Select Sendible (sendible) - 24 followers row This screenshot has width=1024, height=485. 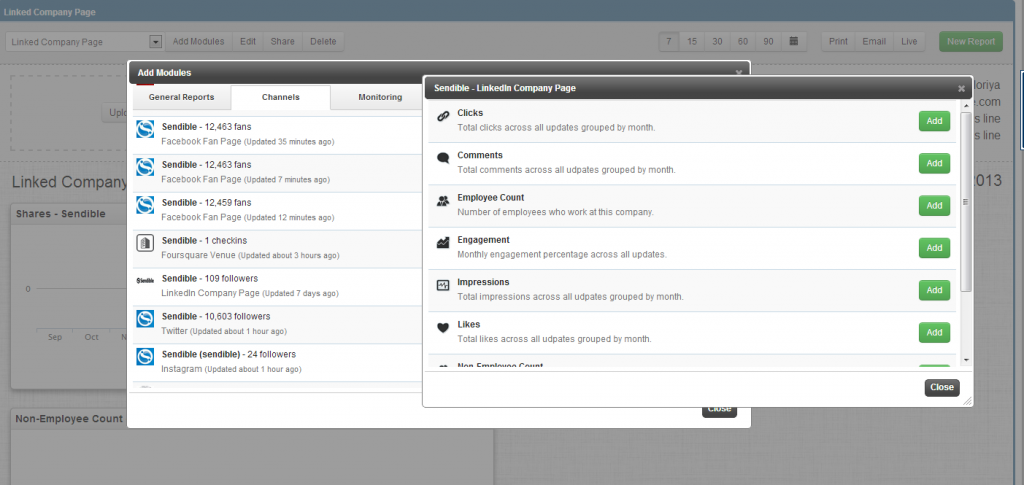tap(278, 362)
